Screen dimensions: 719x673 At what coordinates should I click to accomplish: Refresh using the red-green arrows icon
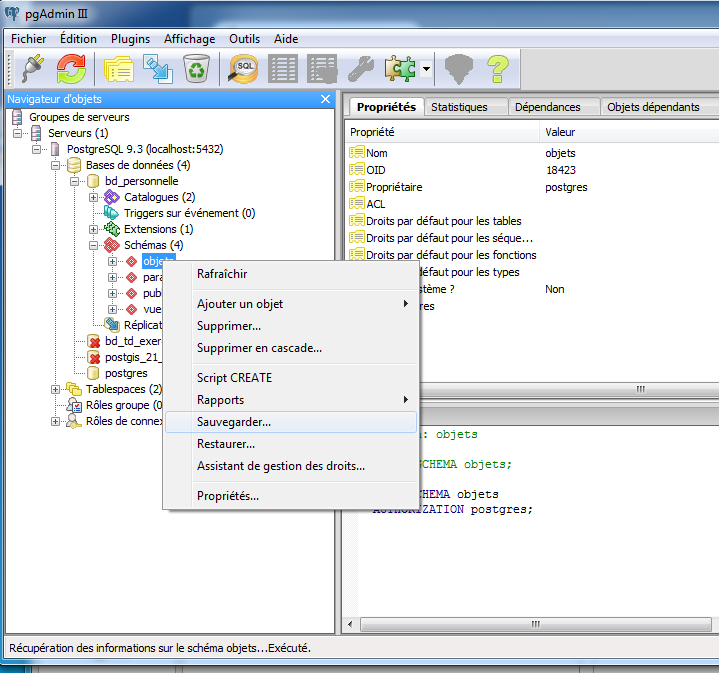[71, 69]
